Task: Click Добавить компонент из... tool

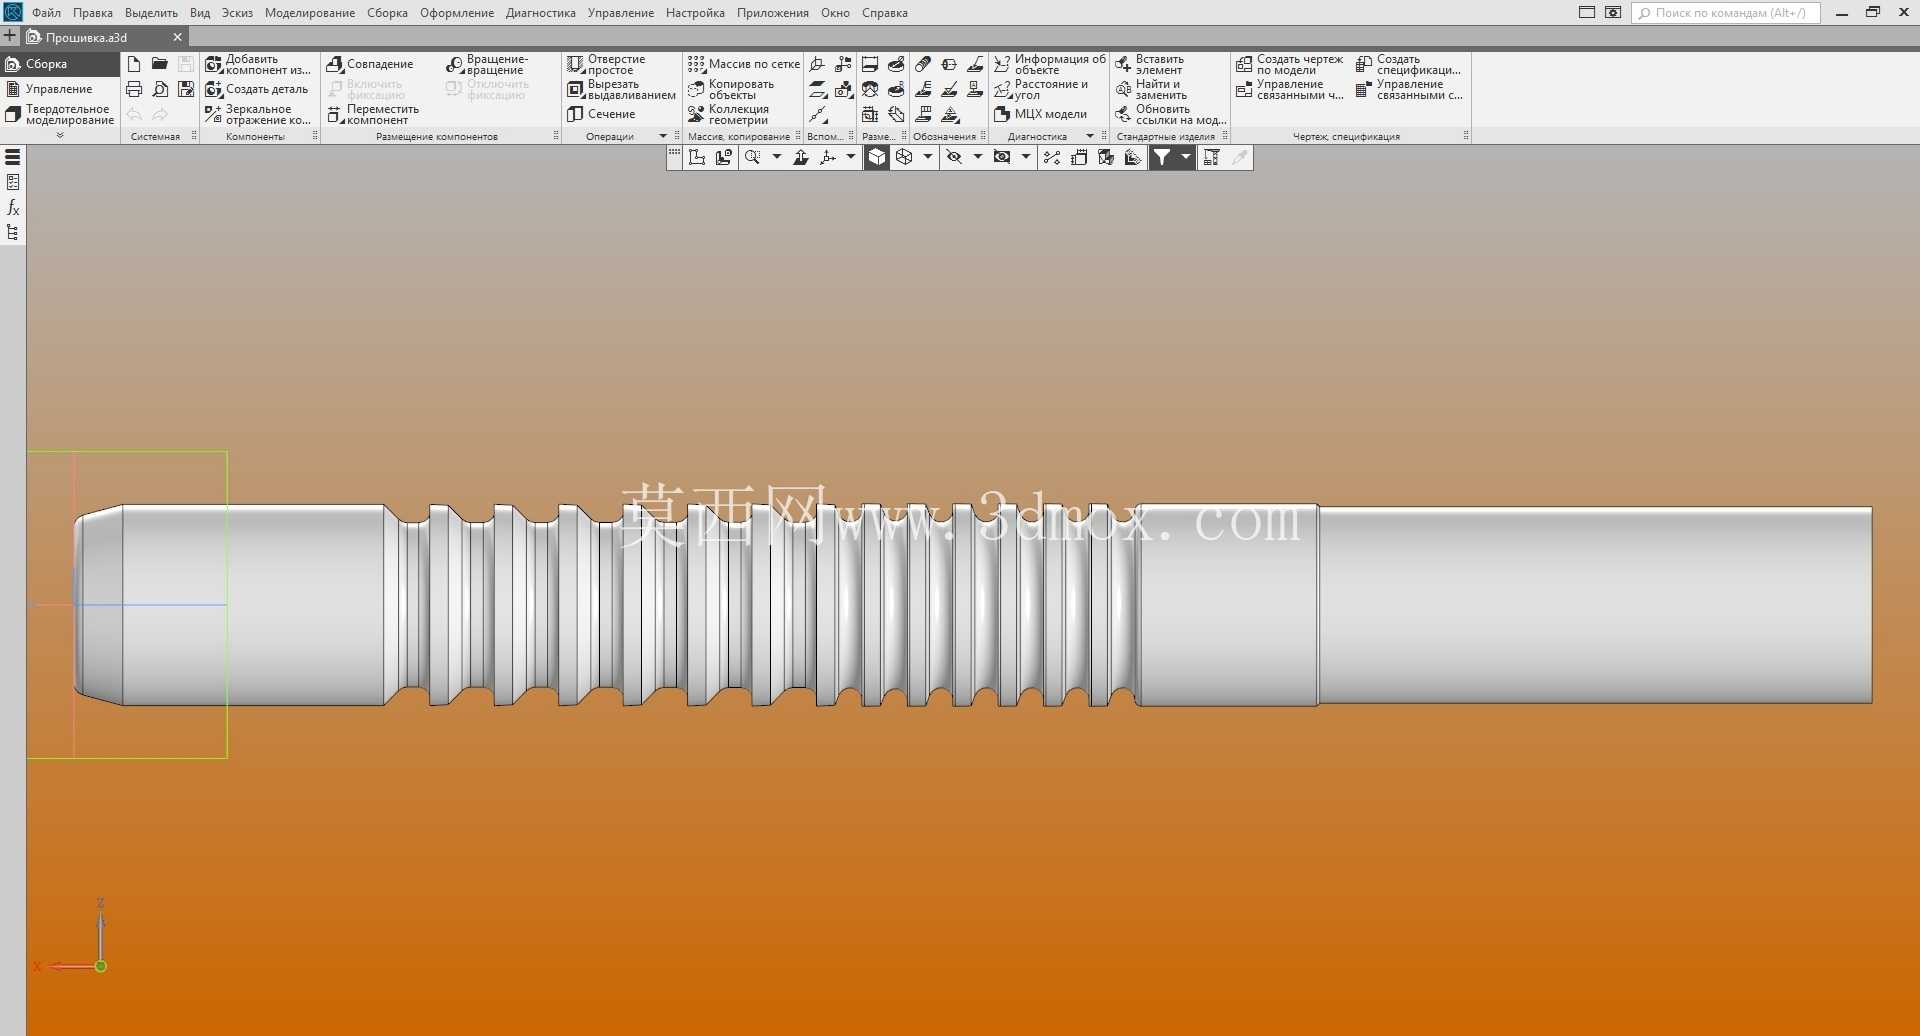Action: tap(258, 64)
